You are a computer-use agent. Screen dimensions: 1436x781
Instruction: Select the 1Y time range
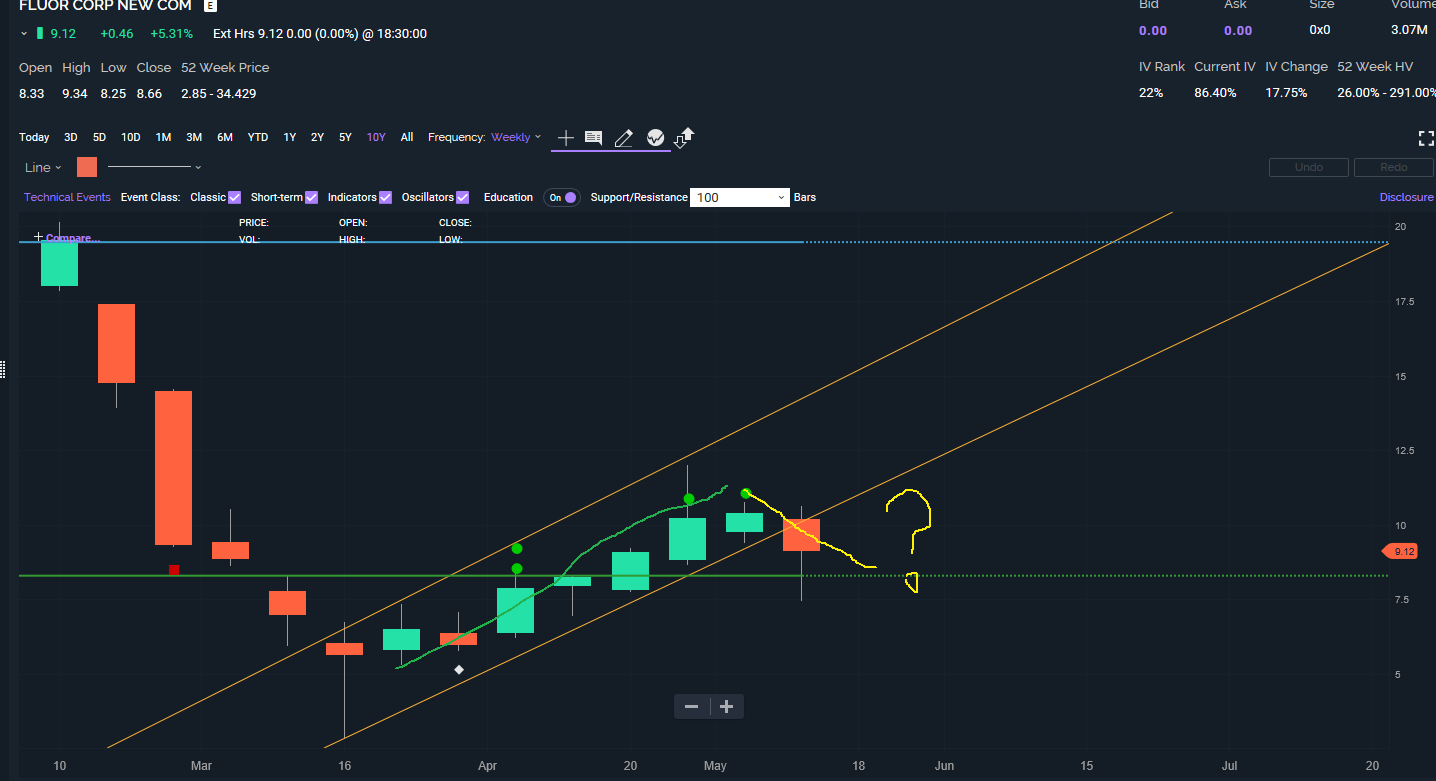[289, 137]
